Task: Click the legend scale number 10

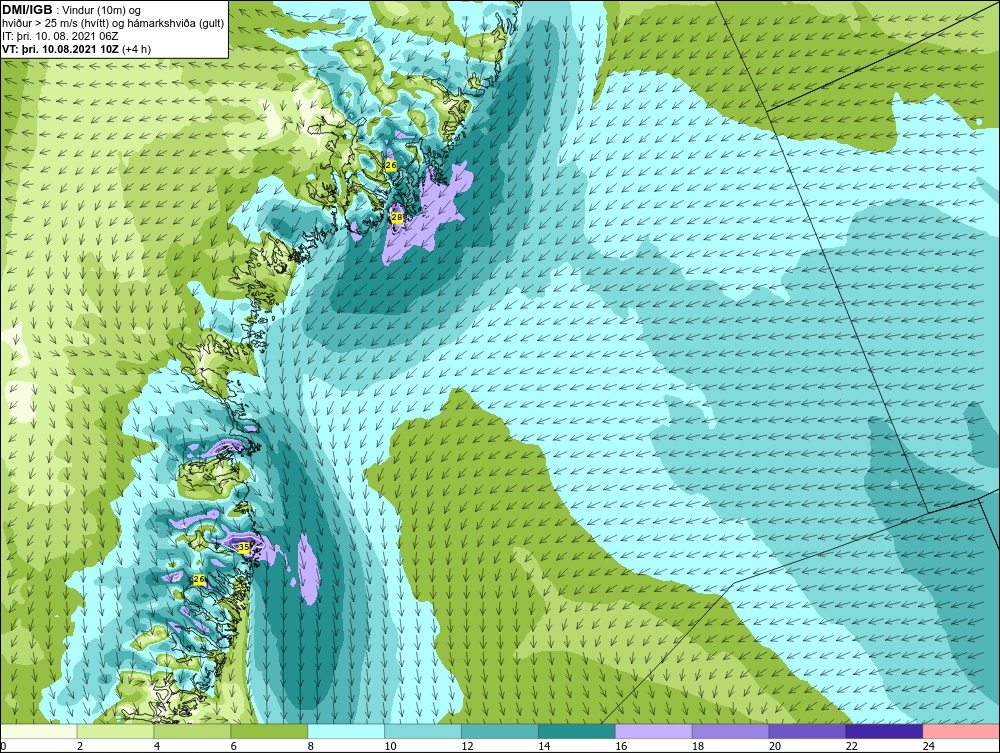Action: pos(390,746)
